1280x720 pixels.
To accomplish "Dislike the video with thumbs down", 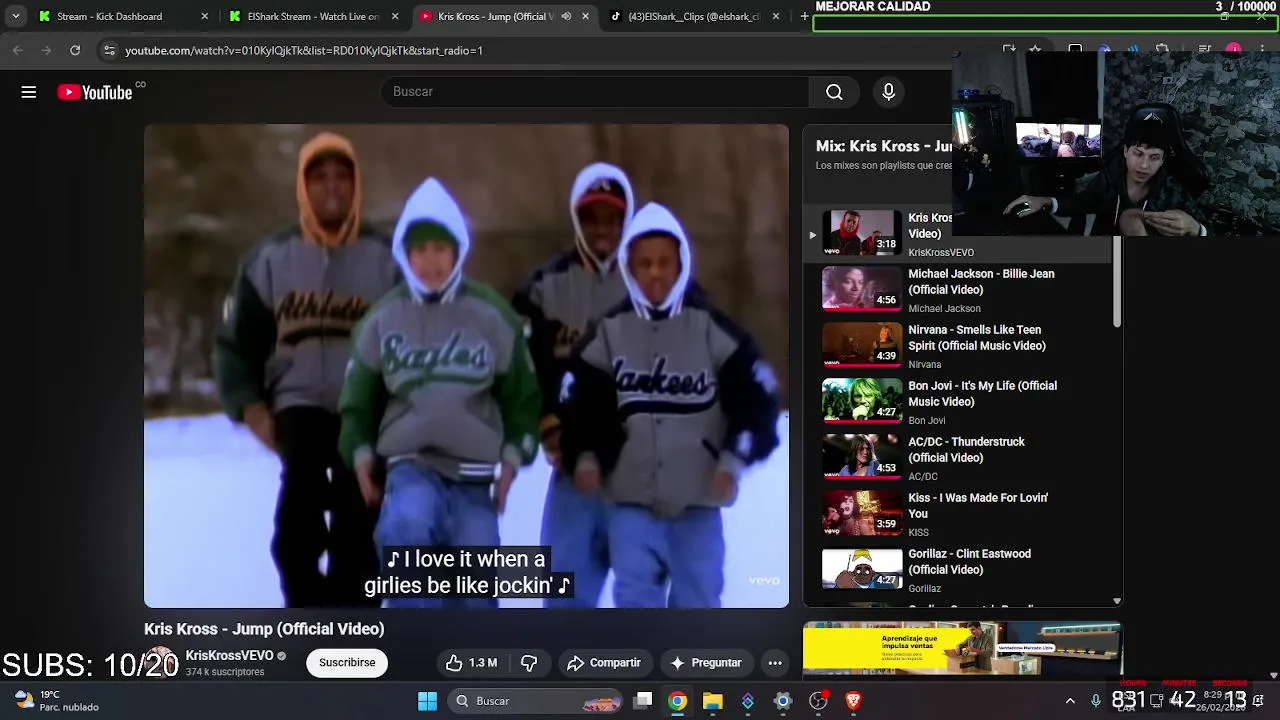I will [529, 663].
